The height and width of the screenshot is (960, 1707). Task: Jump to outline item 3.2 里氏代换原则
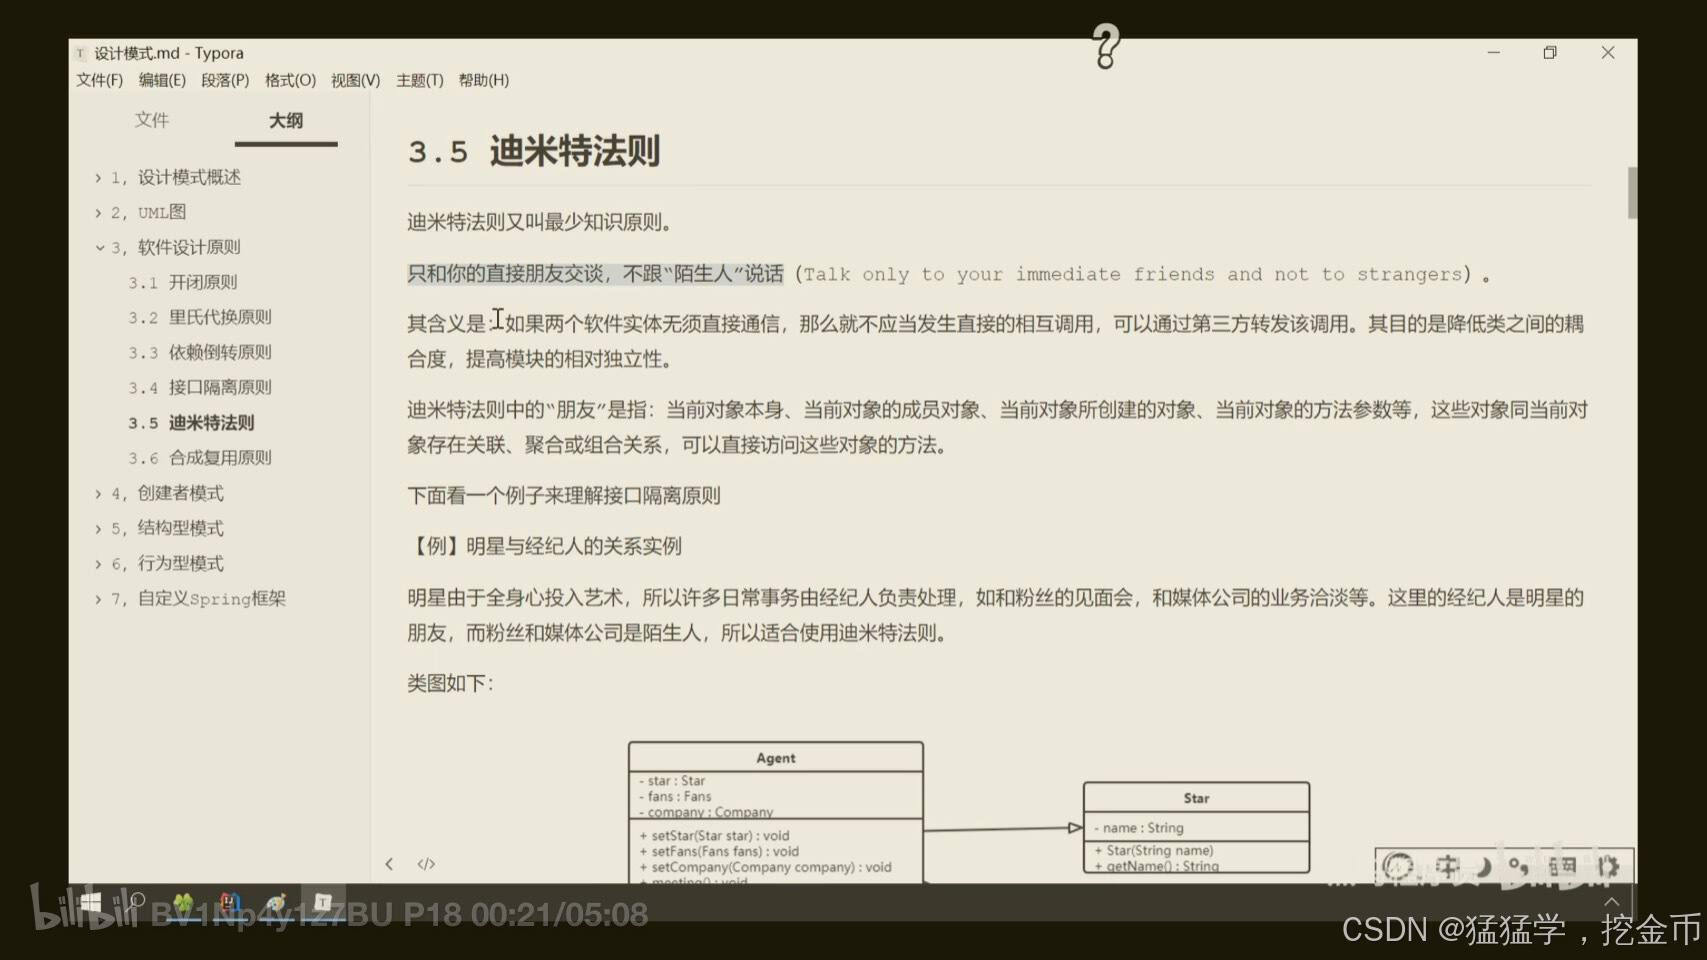pyautogui.click(x=199, y=318)
